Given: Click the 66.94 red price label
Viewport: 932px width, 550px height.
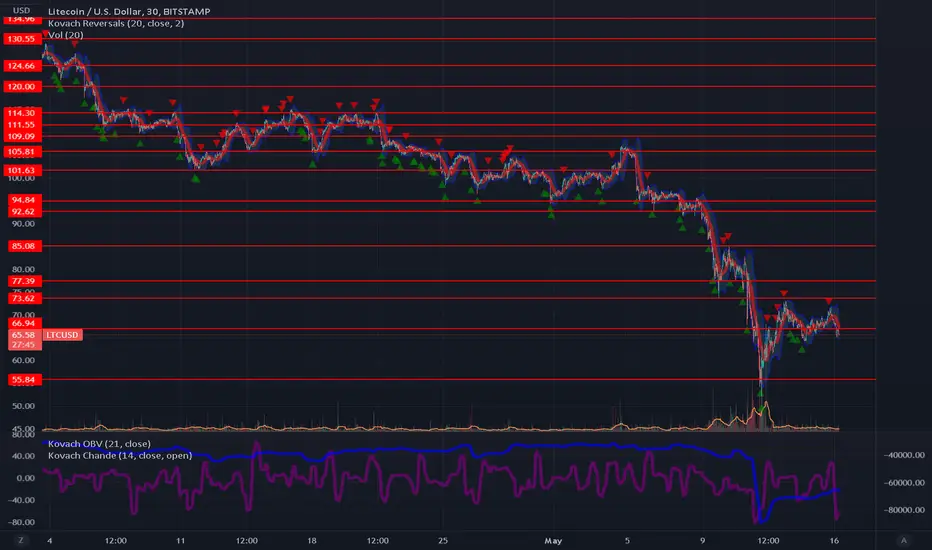Looking at the screenshot, I should coord(24,323).
